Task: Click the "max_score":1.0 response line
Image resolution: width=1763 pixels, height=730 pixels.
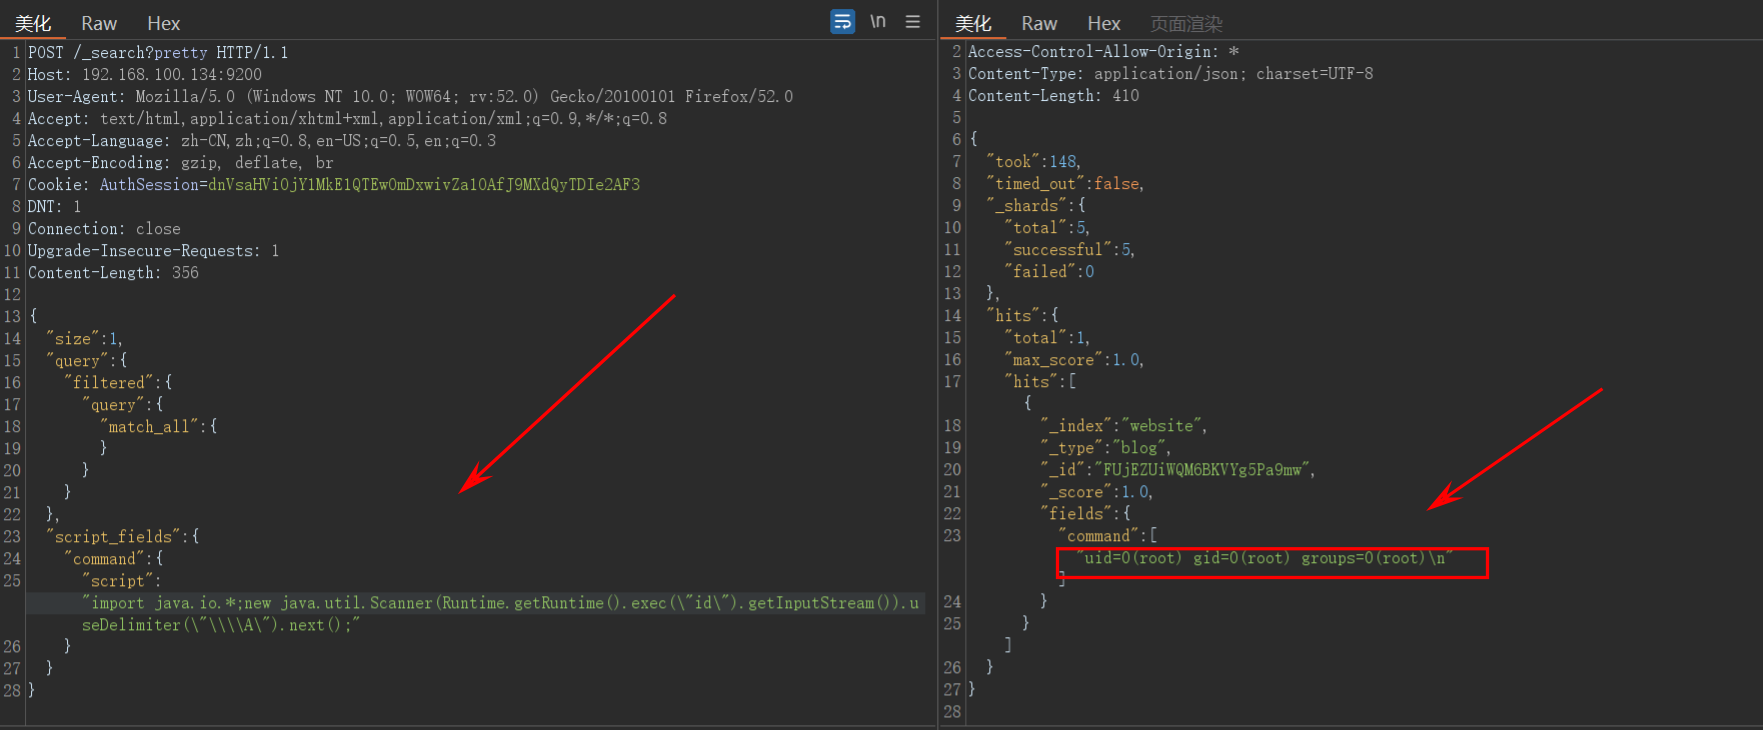Action: click(1074, 359)
